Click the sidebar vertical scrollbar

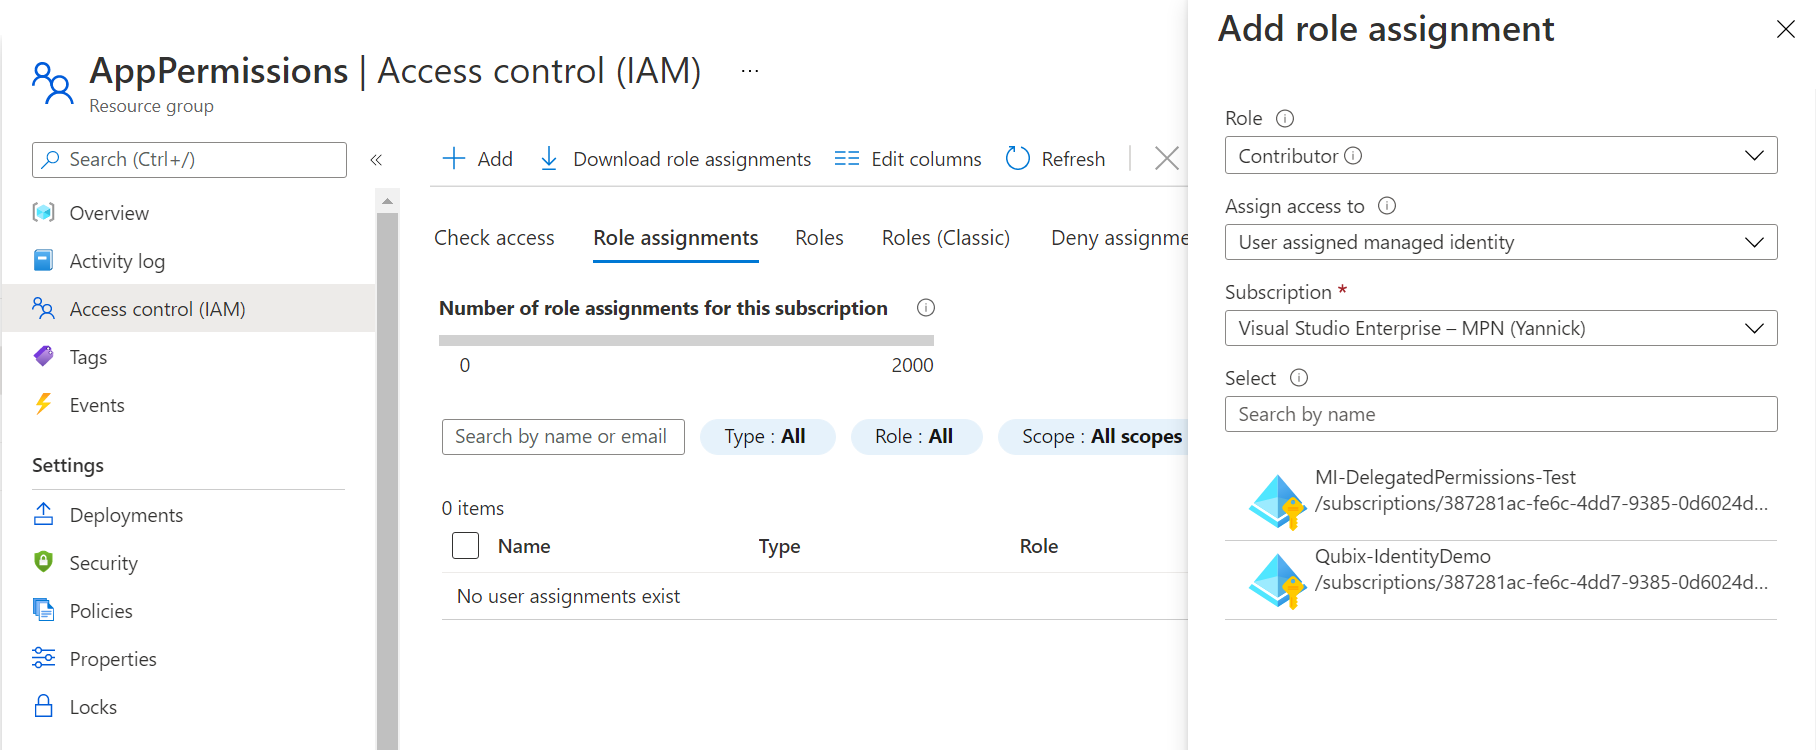387,480
